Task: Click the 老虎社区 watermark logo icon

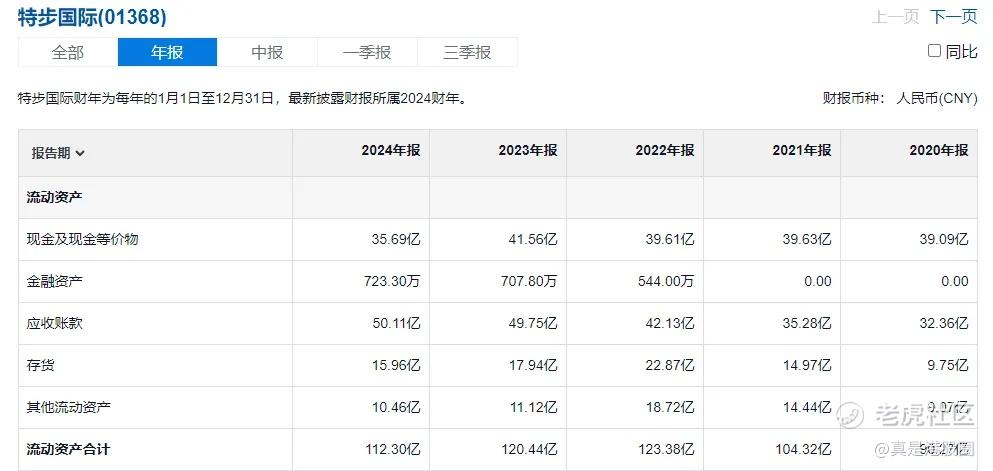Action: [850, 415]
